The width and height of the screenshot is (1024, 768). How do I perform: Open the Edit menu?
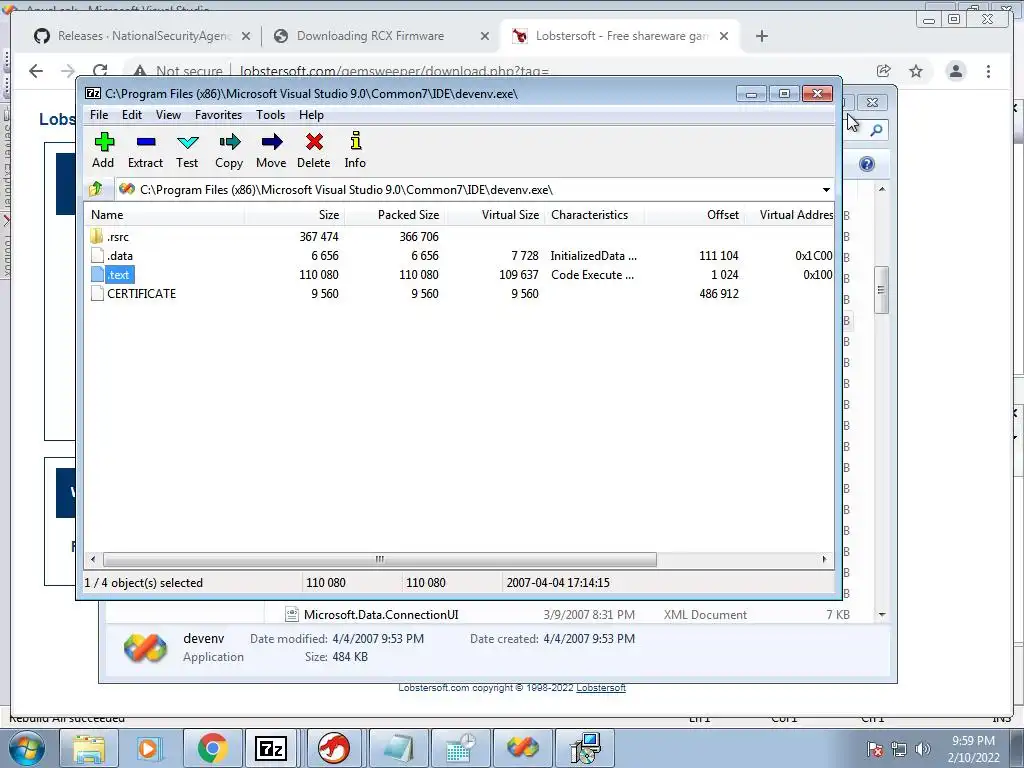click(131, 115)
